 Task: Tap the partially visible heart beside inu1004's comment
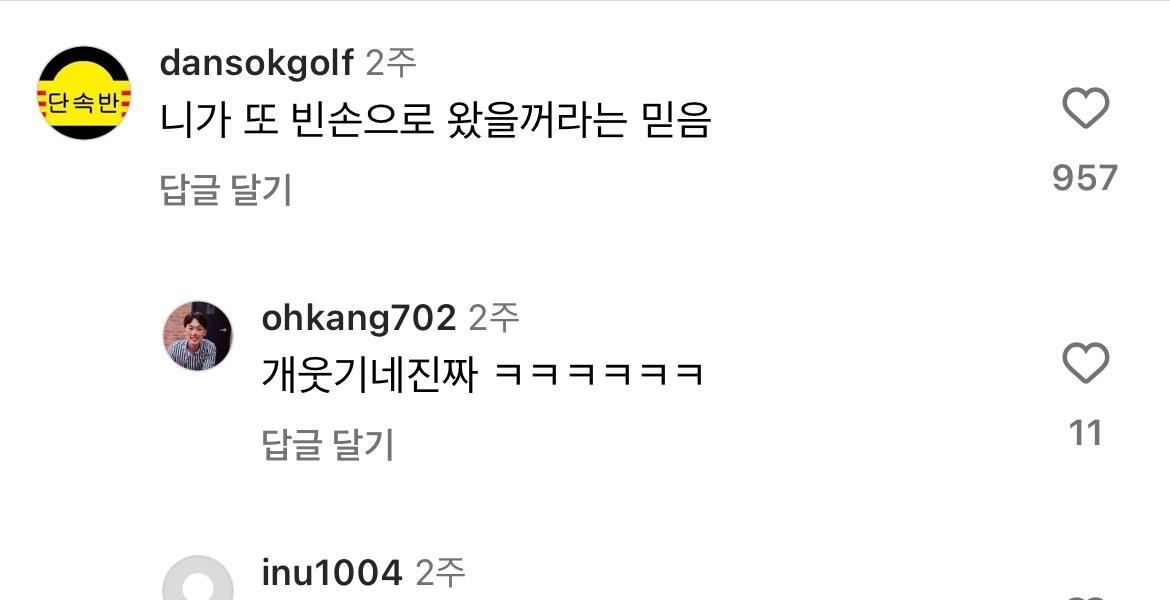click(x=1086, y=597)
